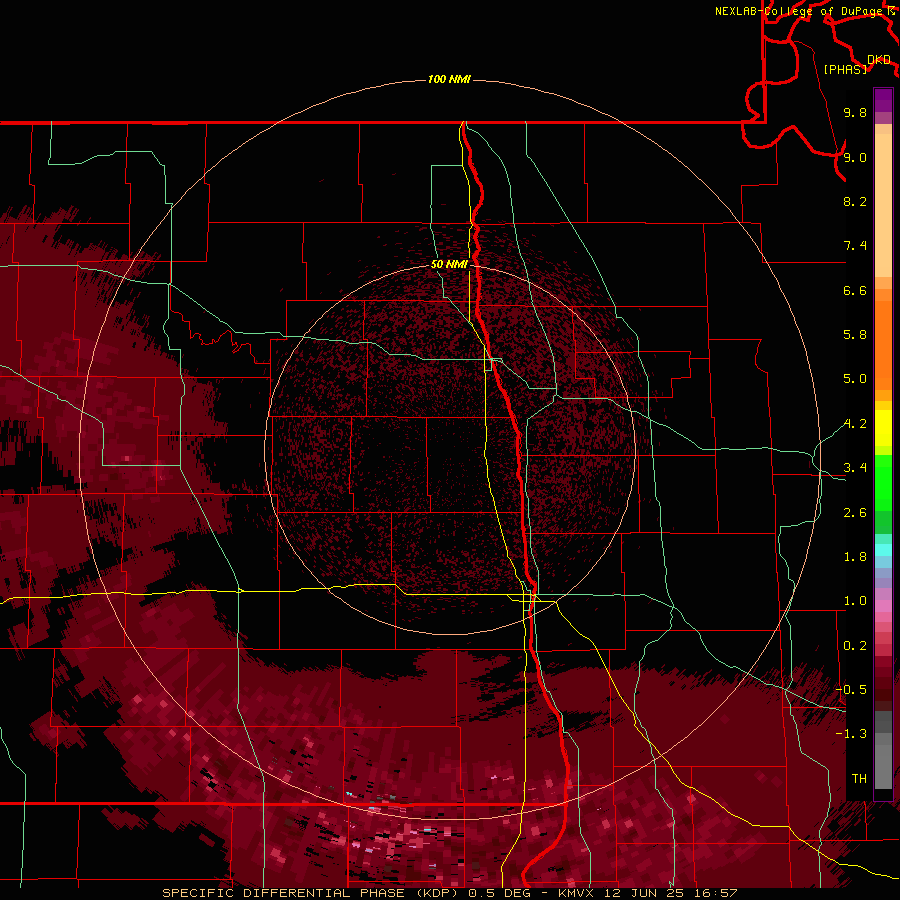Click the dark orange segment of the color bar

pos(883,344)
